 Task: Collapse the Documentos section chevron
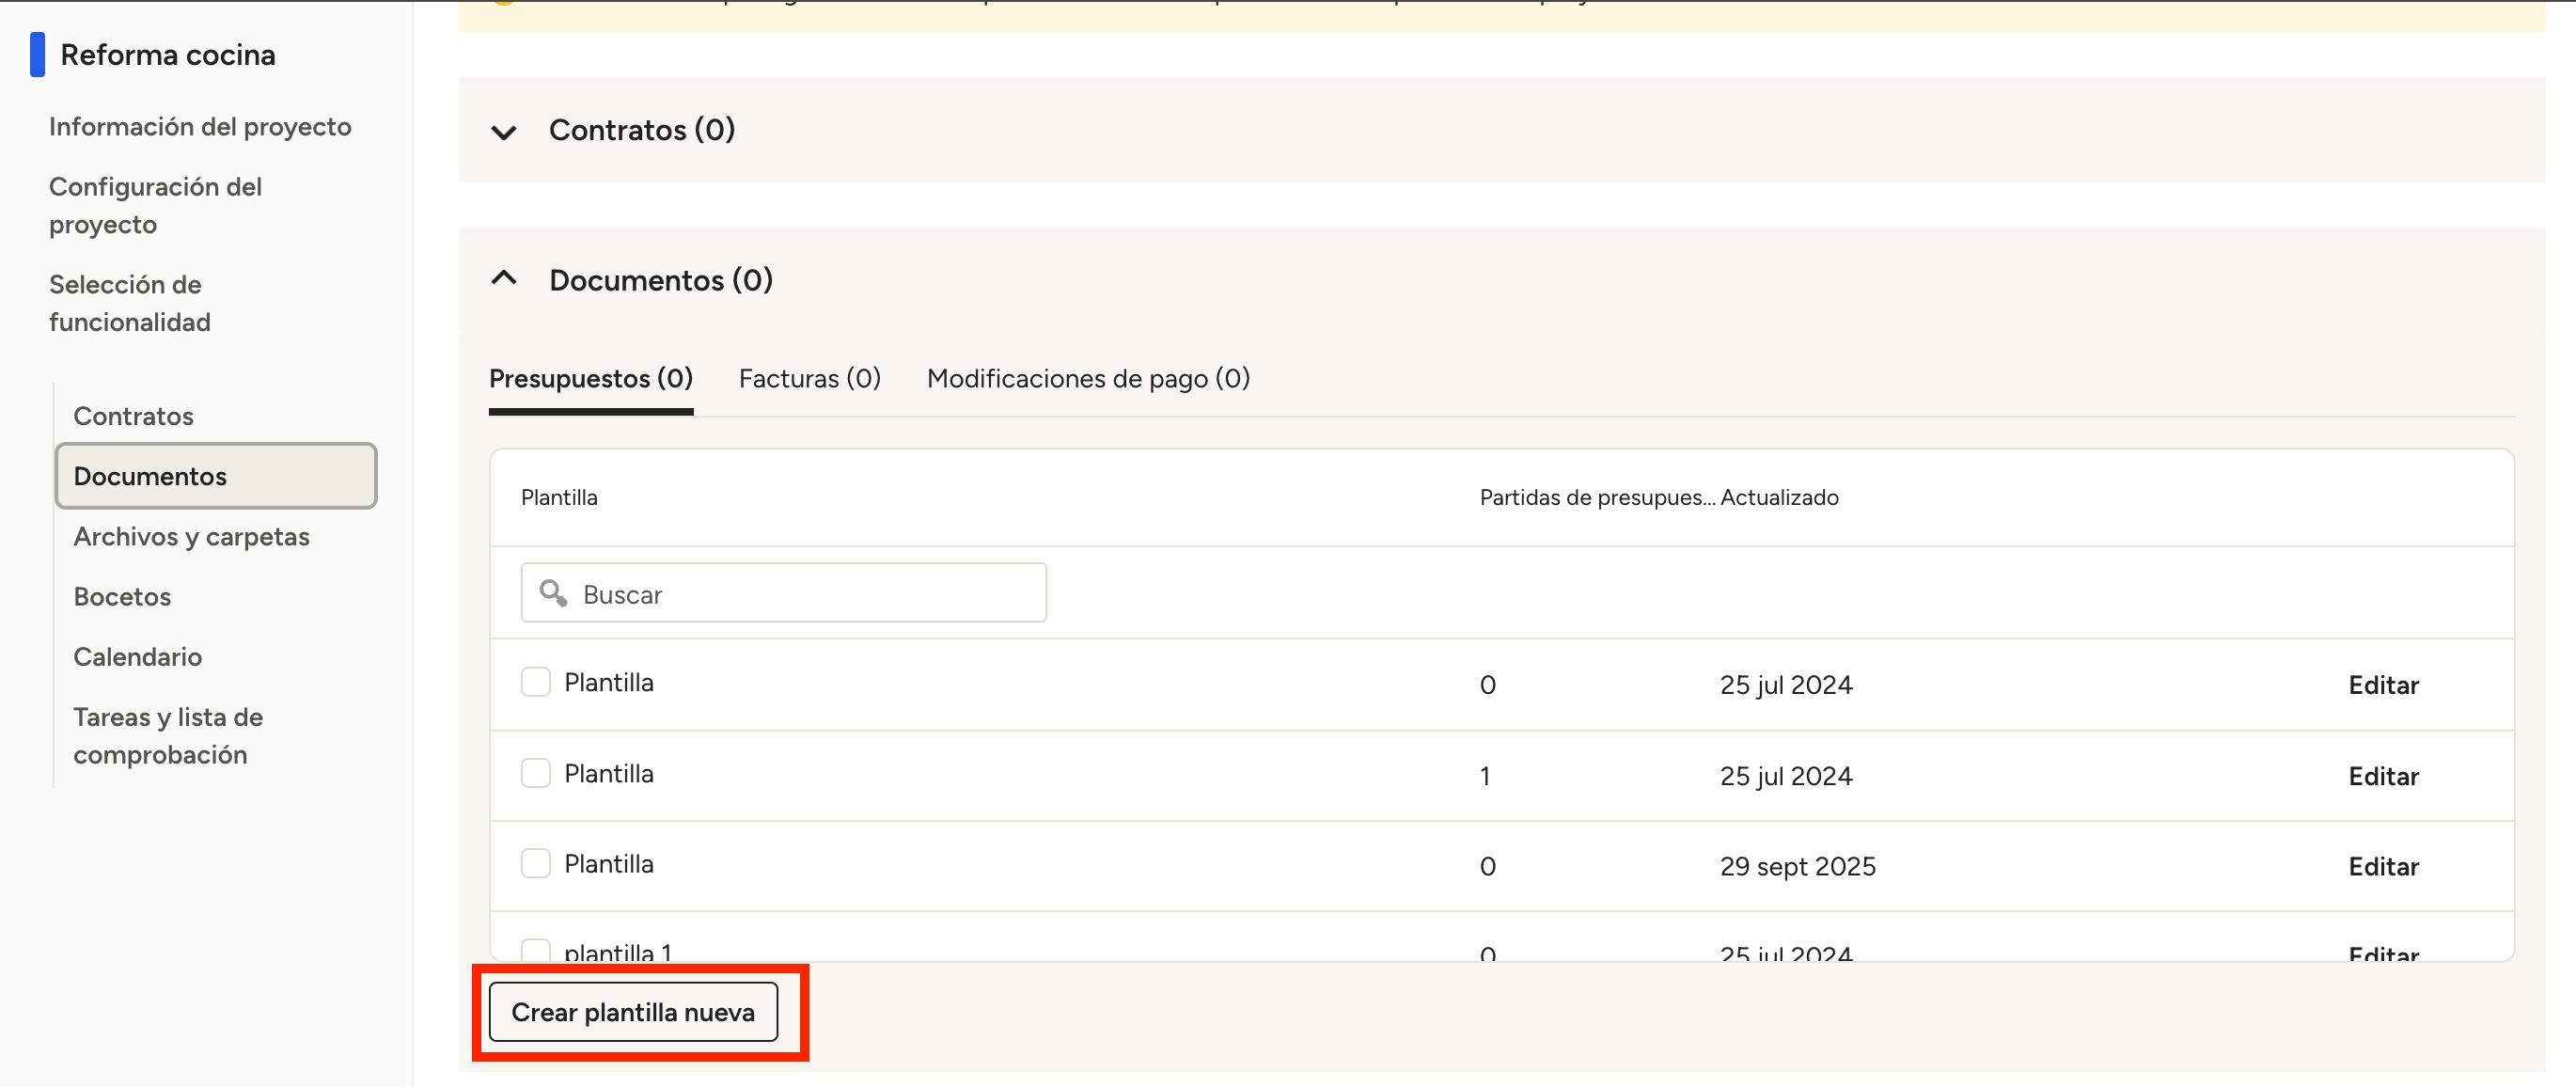point(504,279)
